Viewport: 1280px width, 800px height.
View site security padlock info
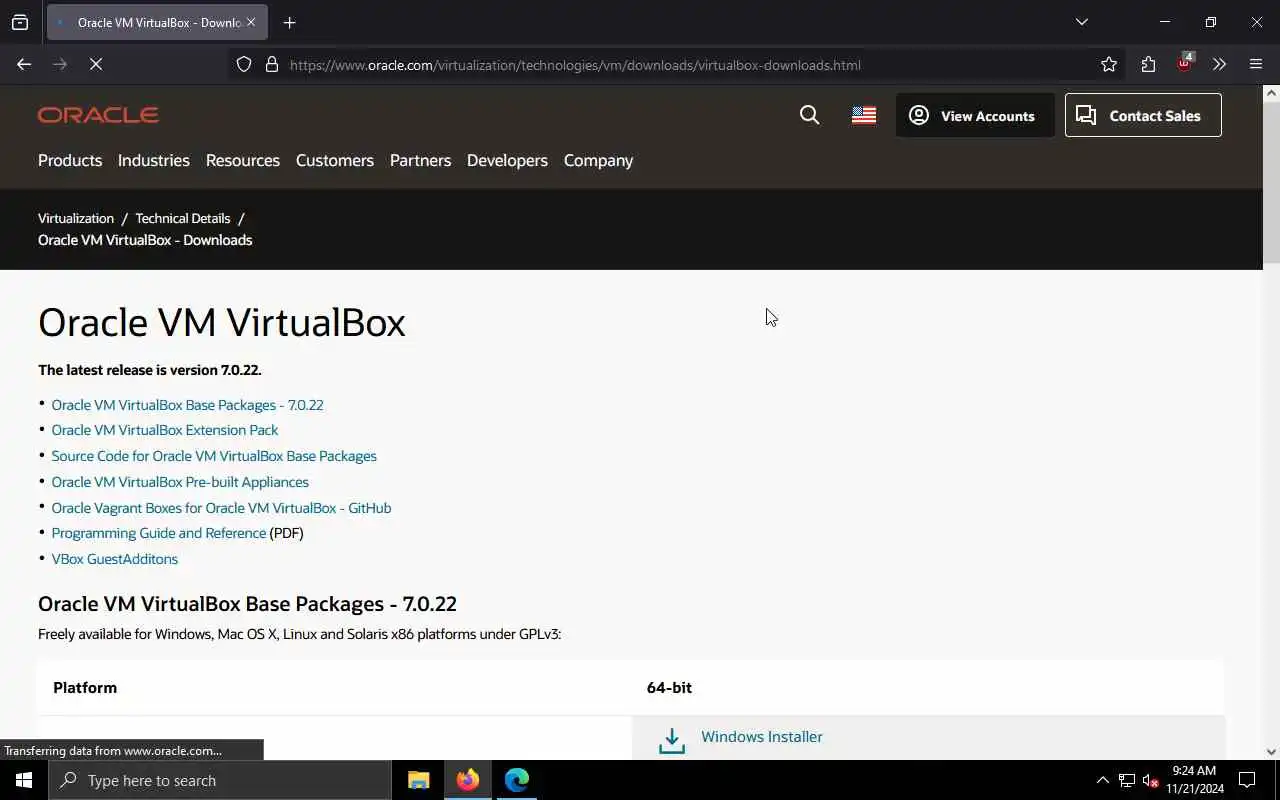pos(271,64)
